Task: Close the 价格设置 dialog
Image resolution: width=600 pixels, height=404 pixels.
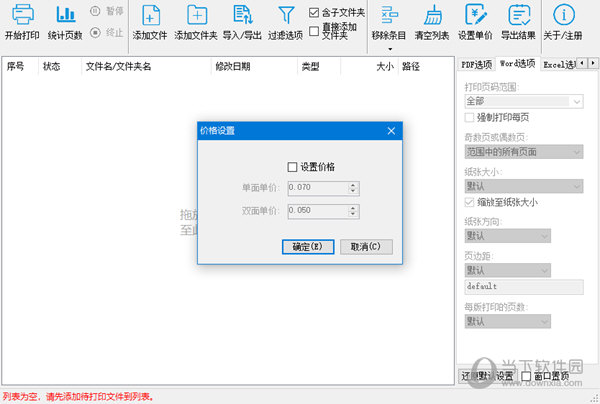Action: click(x=391, y=131)
